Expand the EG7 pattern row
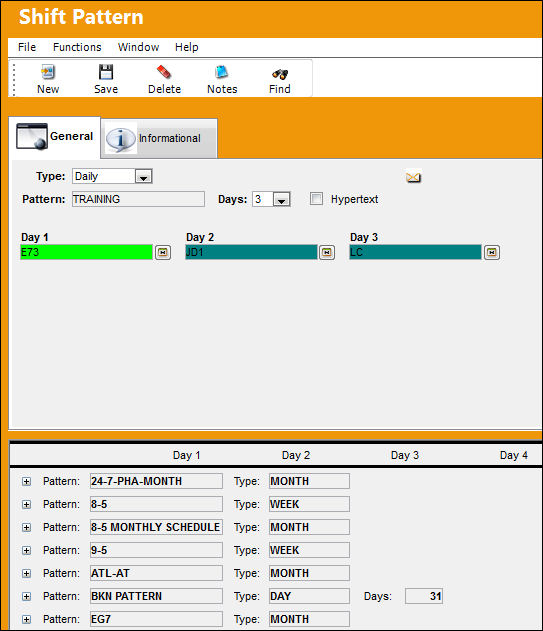Image resolution: width=543 pixels, height=631 pixels. [27, 619]
